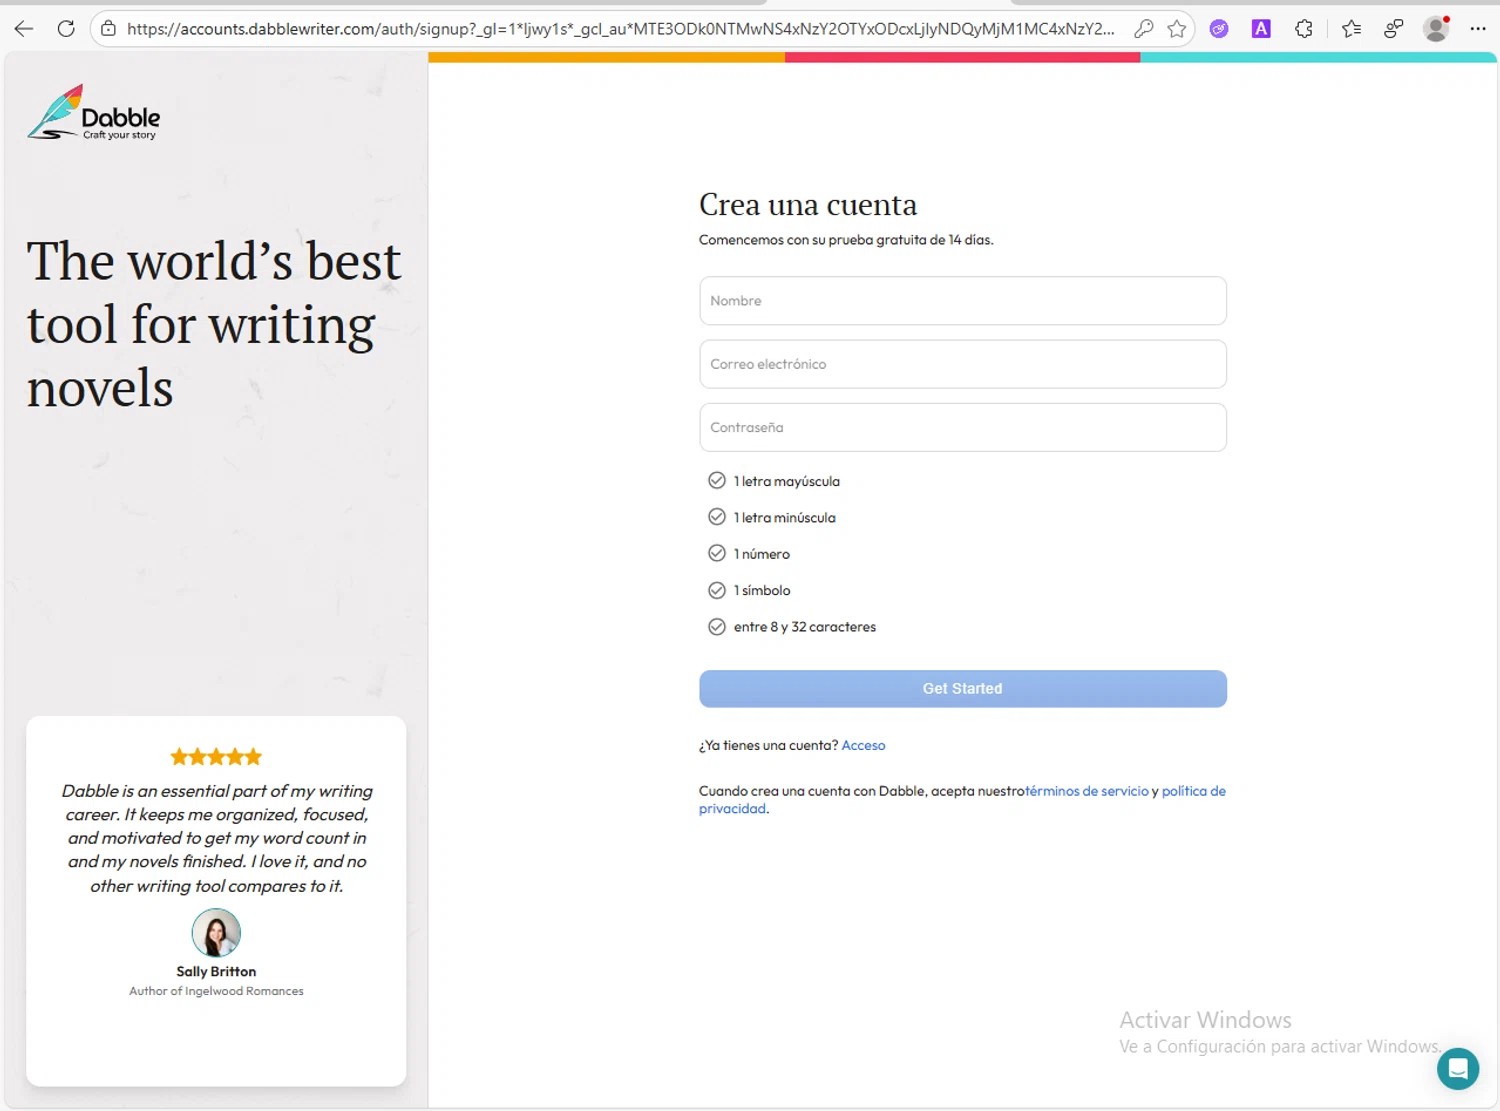Screen dimensions: 1500x1111
Task: Reload the page with the refresh icon
Action: pos(66,29)
